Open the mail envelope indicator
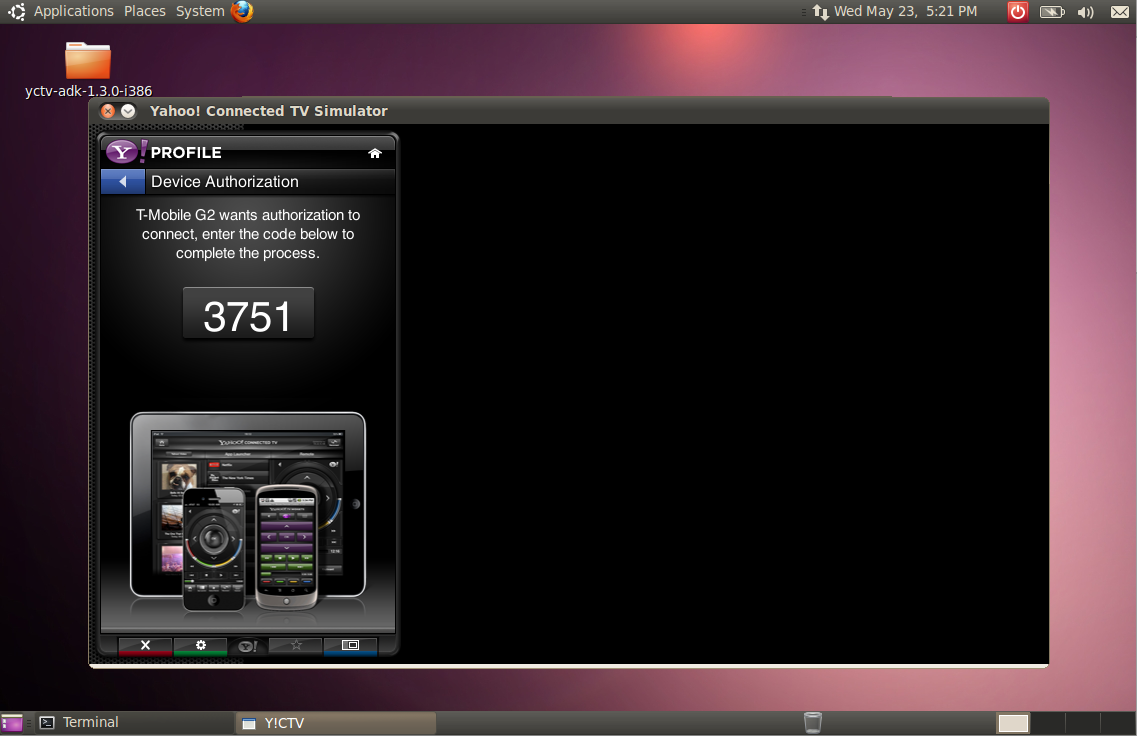The width and height of the screenshot is (1137, 736). click(1120, 12)
